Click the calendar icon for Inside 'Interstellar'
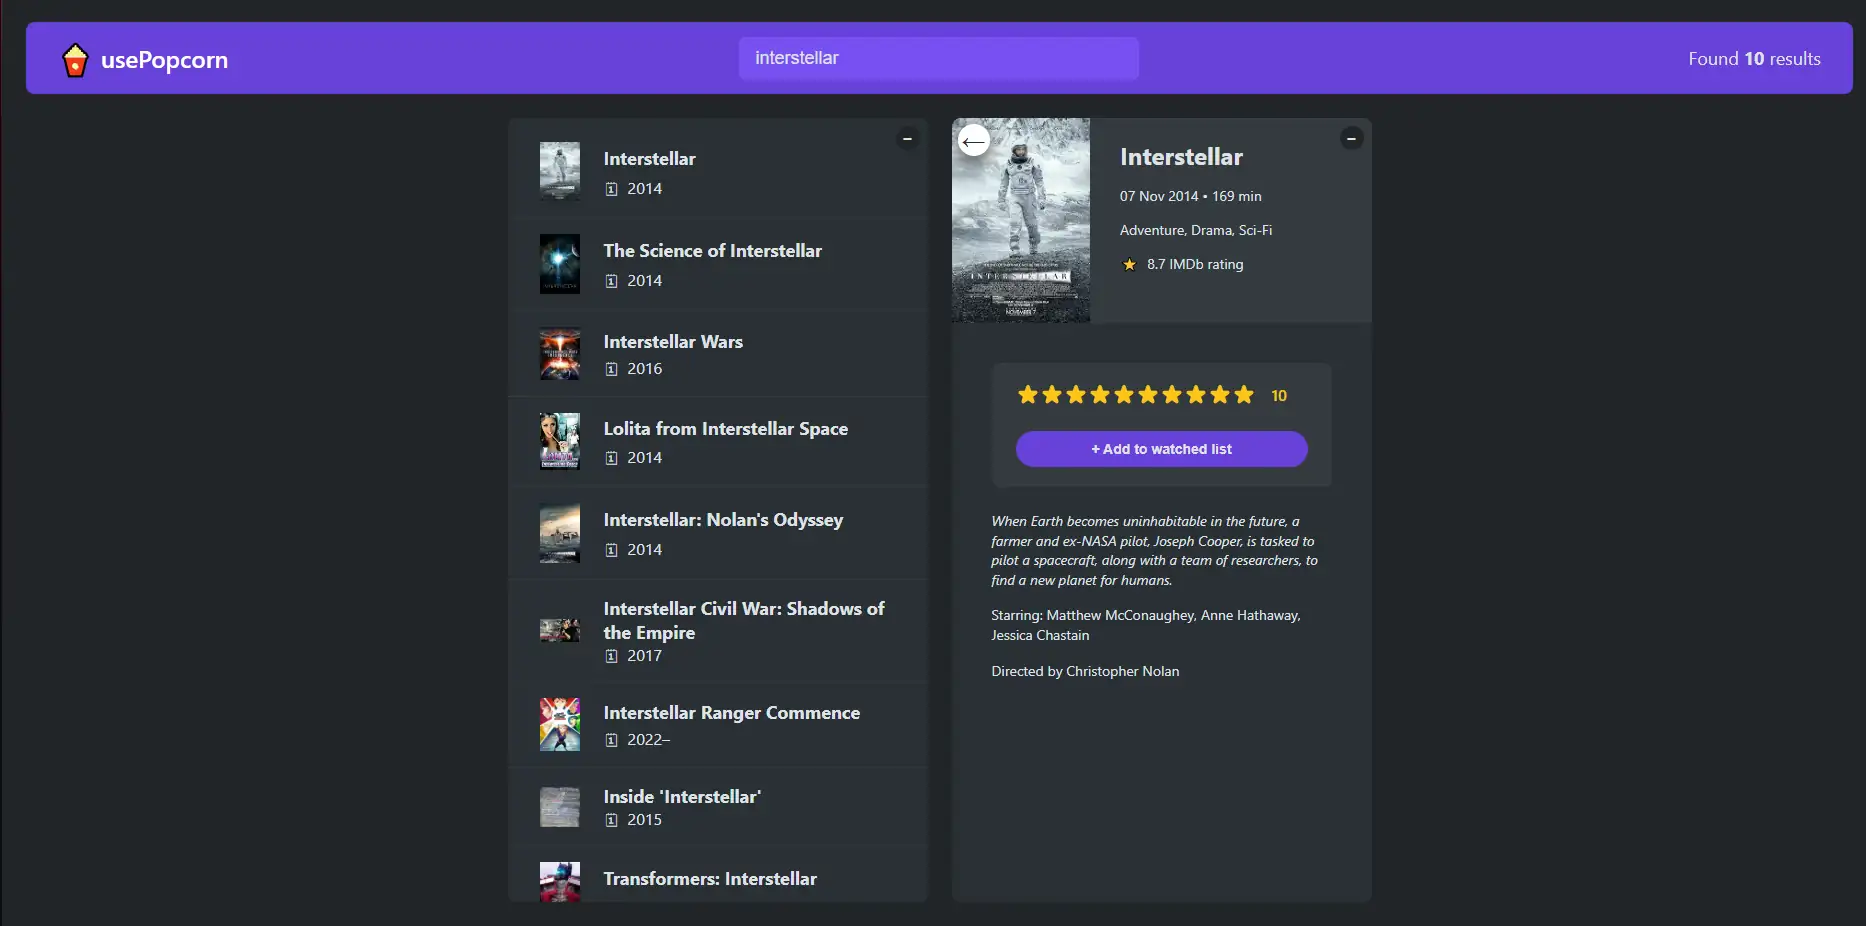This screenshot has width=1866, height=926. tap(611, 821)
